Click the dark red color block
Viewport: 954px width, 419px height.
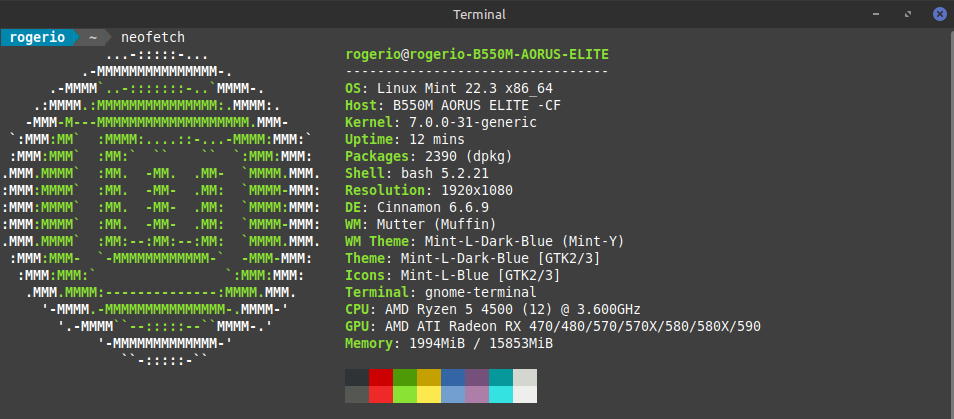tap(381, 378)
